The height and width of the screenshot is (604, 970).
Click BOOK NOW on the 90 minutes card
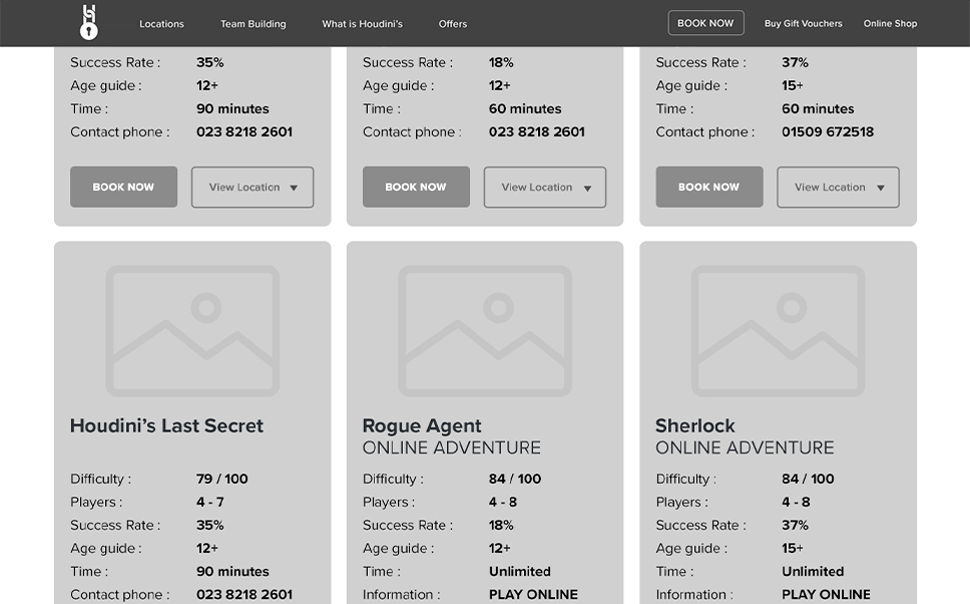click(123, 187)
